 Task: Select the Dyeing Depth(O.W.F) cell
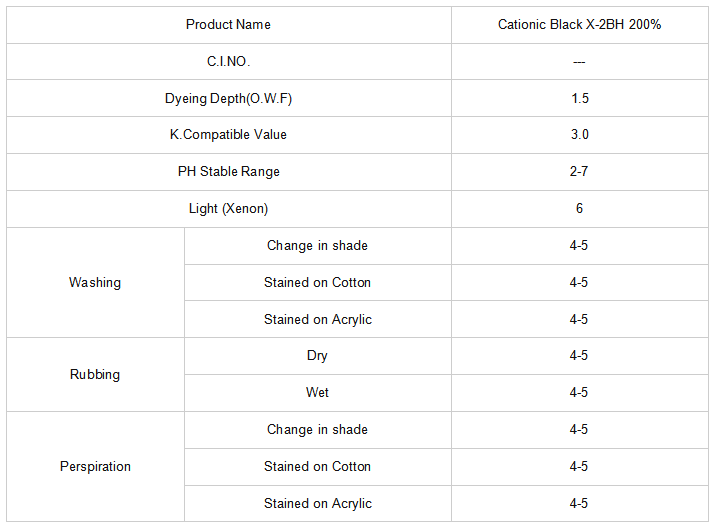(229, 98)
